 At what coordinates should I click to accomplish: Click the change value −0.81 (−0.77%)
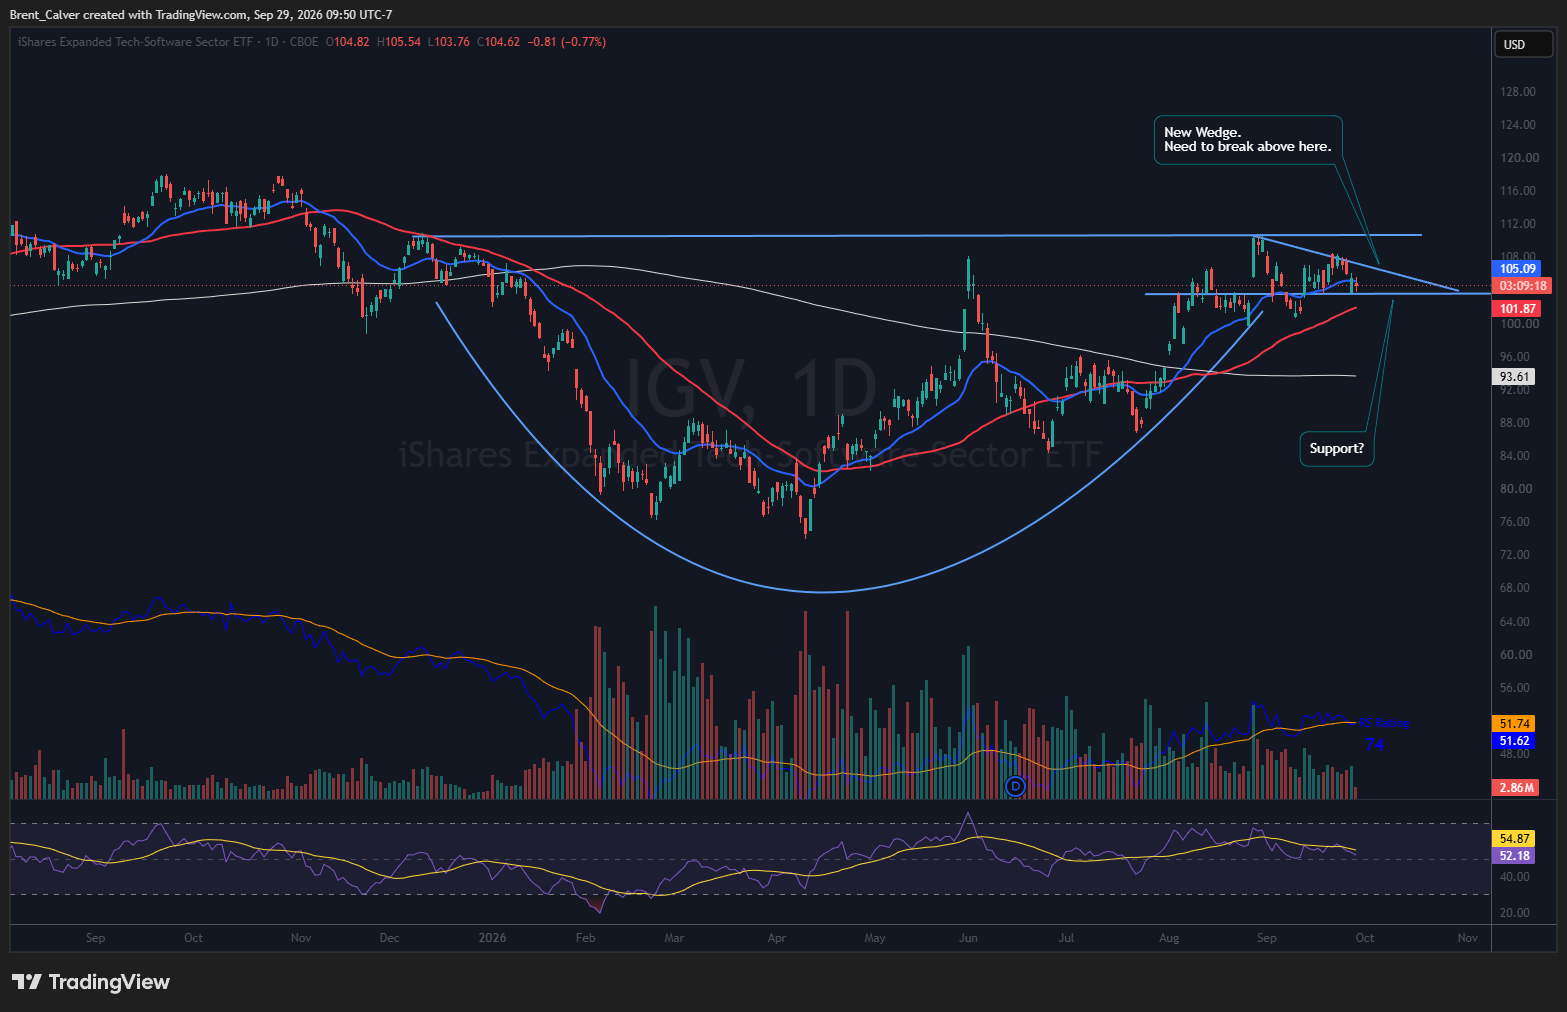pyautogui.click(x=567, y=42)
